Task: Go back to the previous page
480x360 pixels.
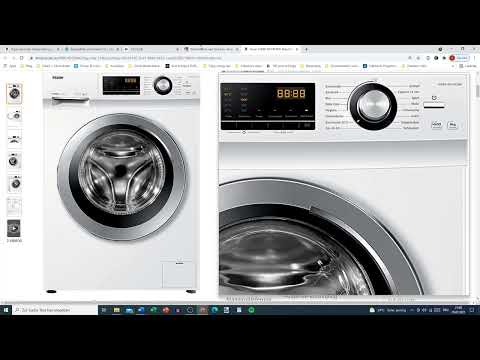Action: tap(6, 58)
